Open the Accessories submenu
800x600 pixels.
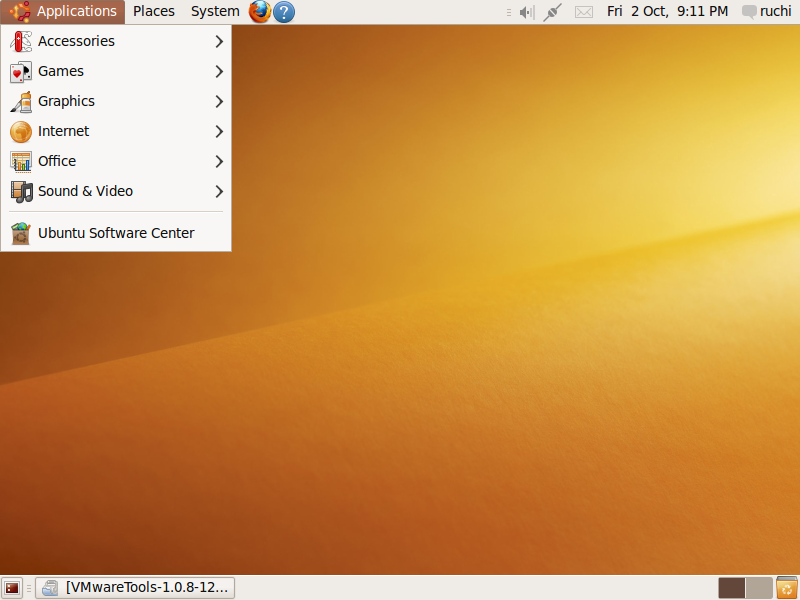tap(116, 41)
